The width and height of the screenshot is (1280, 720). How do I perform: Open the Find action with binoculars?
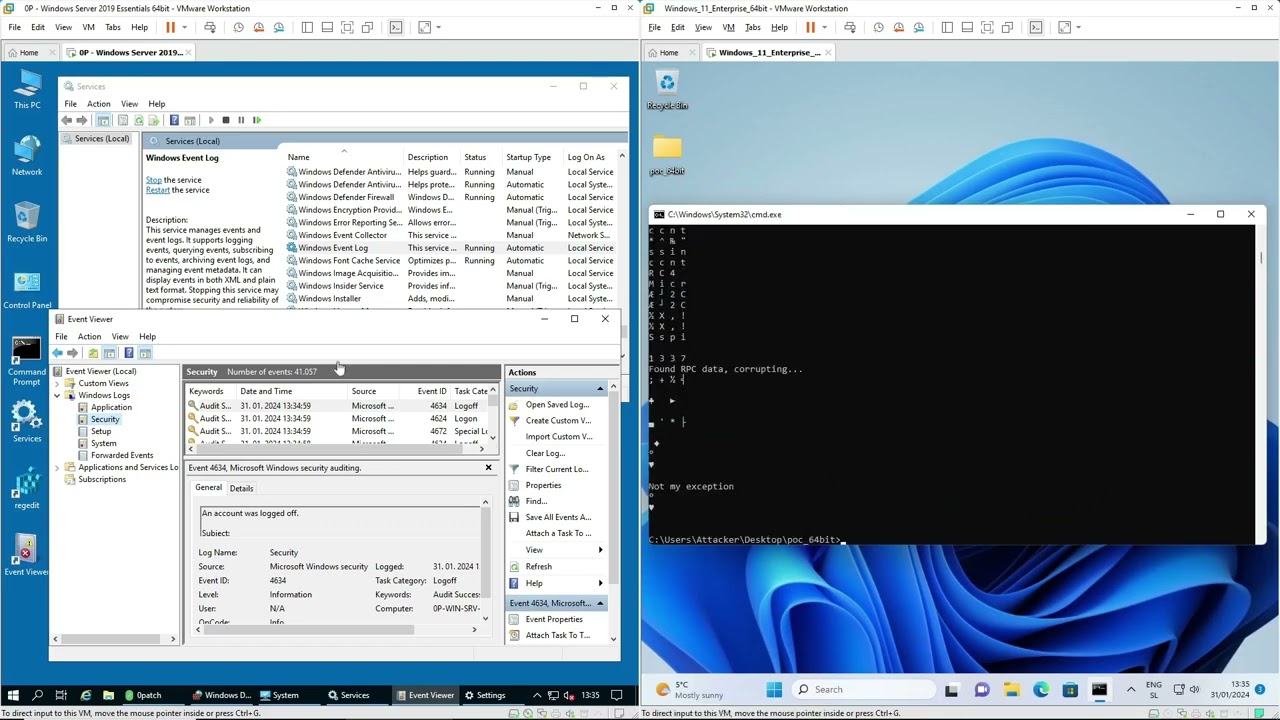536,501
